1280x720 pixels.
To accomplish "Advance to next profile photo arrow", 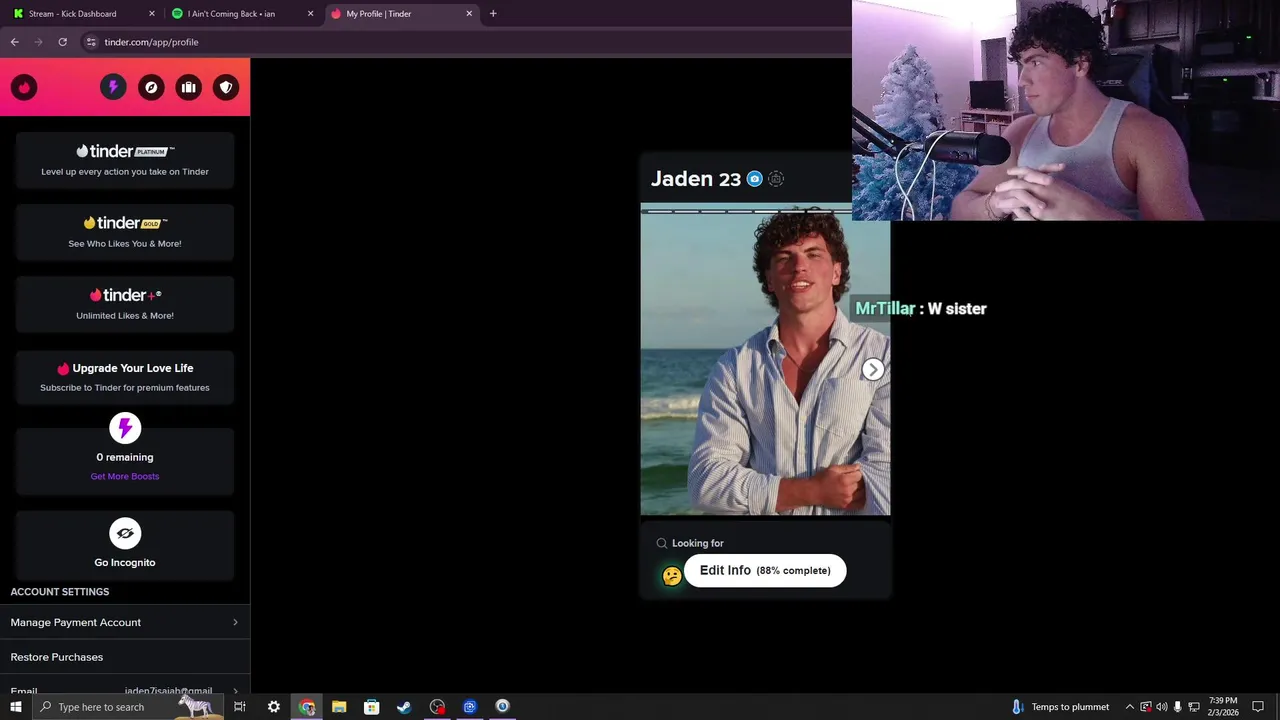I will [873, 370].
